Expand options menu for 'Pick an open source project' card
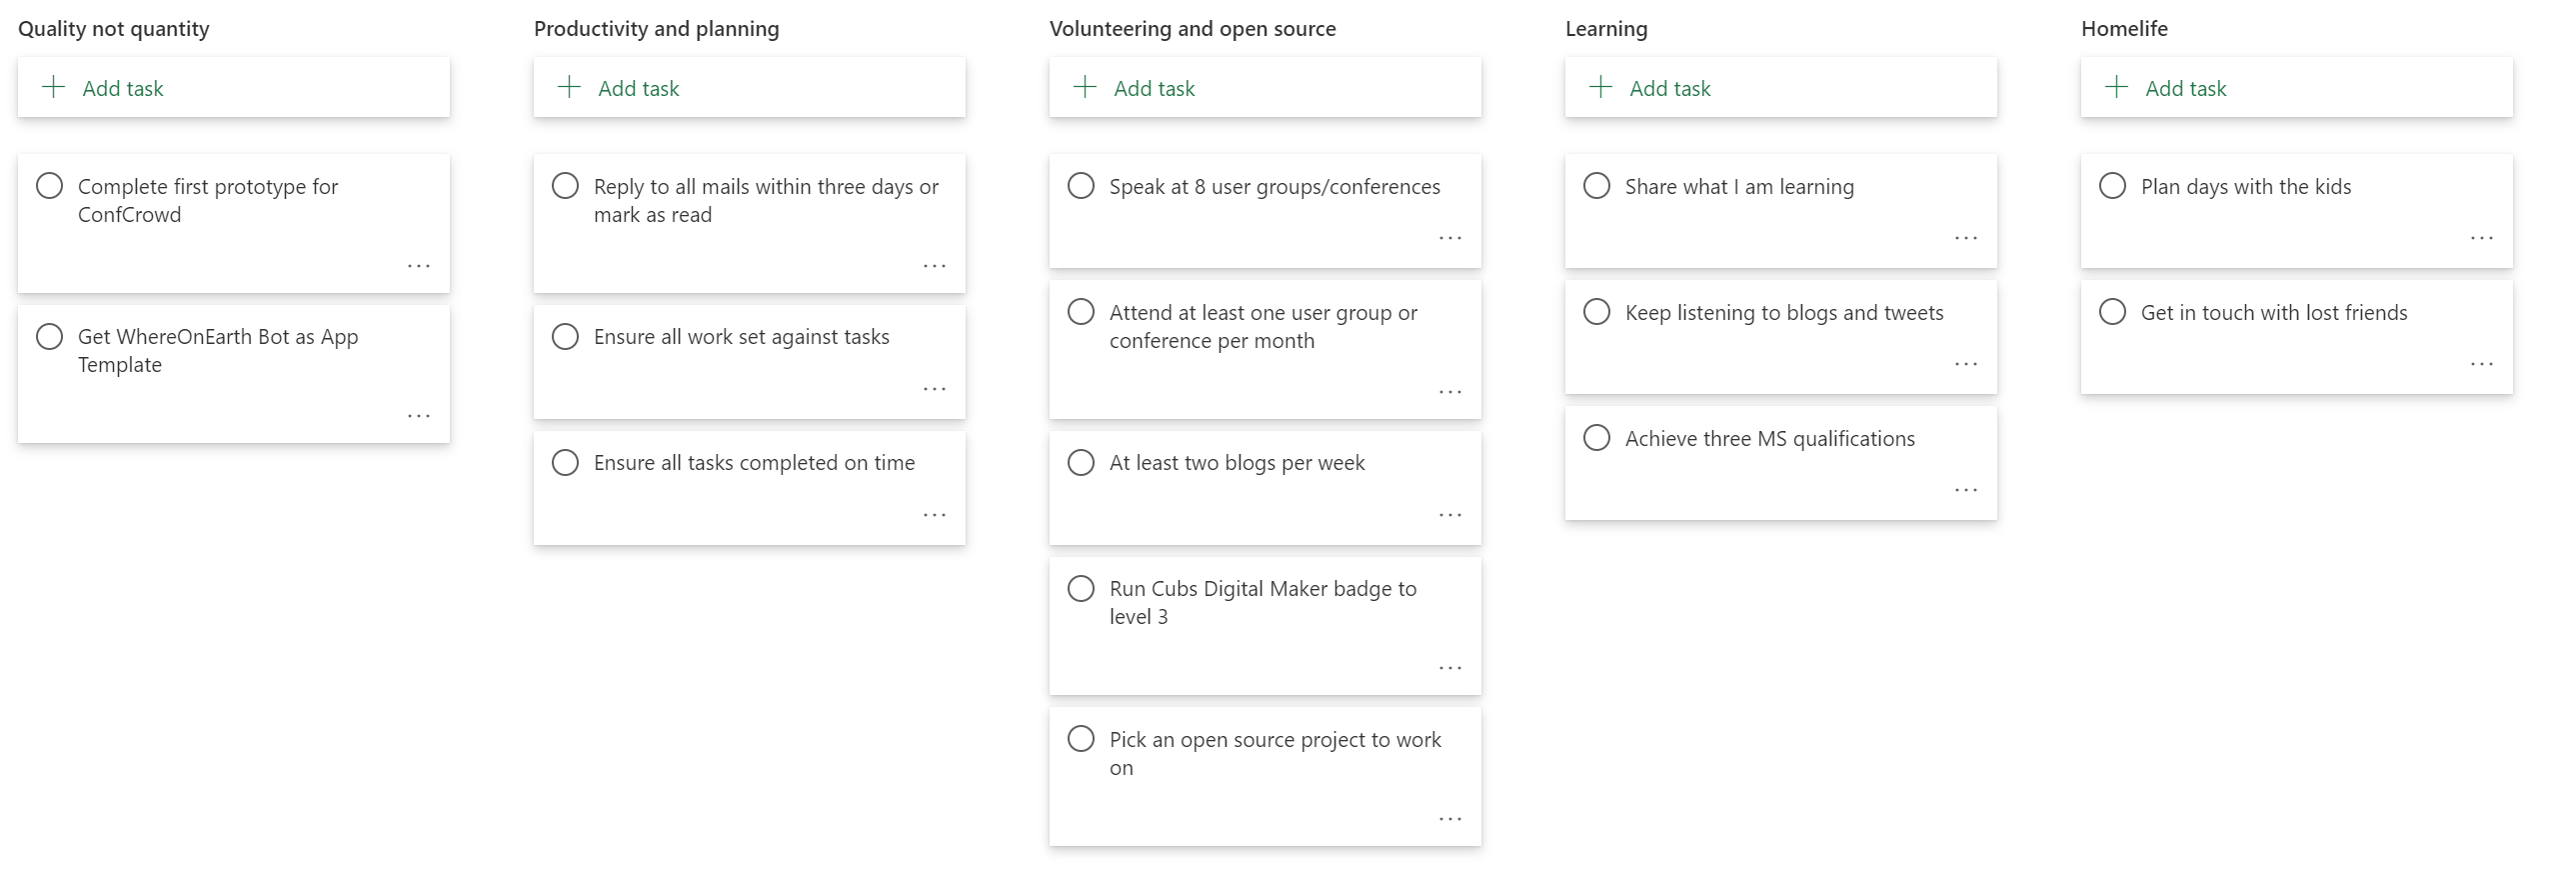Screen dimensions: 2576x879 1450,819
